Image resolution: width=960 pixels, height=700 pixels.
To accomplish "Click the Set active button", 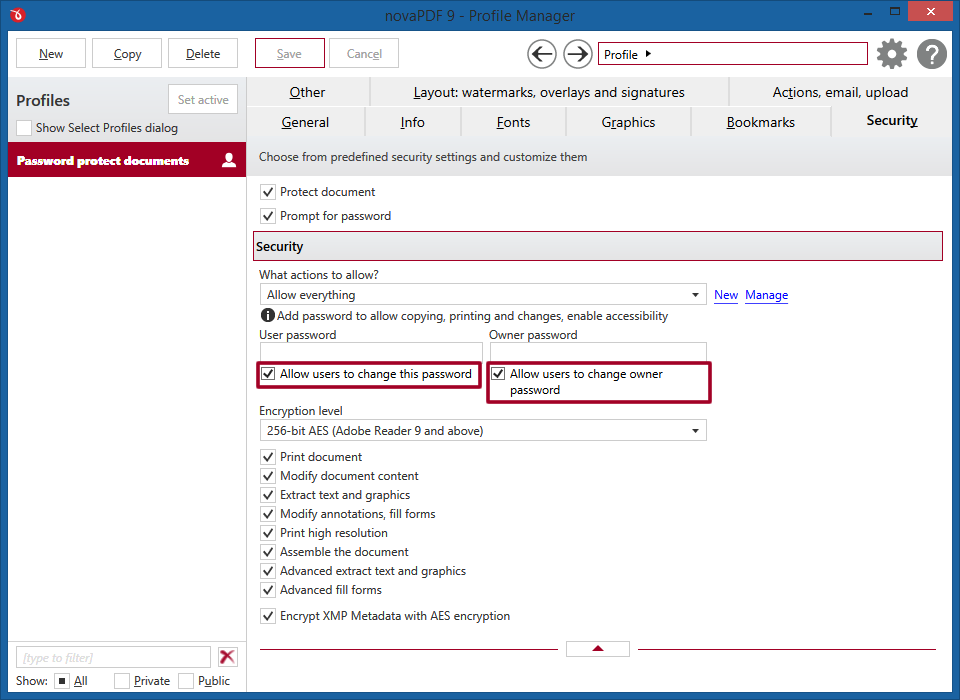I will [203, 99].
